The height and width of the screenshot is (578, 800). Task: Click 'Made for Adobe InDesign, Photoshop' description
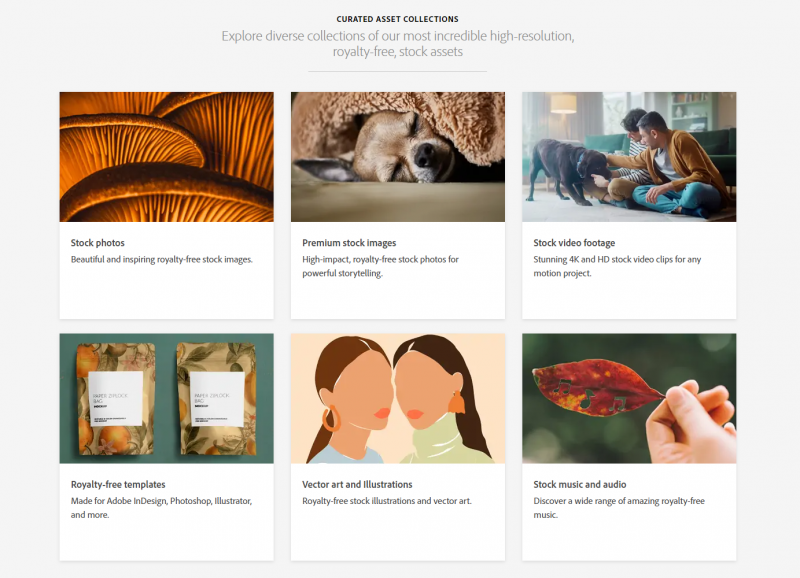(161, 508)
